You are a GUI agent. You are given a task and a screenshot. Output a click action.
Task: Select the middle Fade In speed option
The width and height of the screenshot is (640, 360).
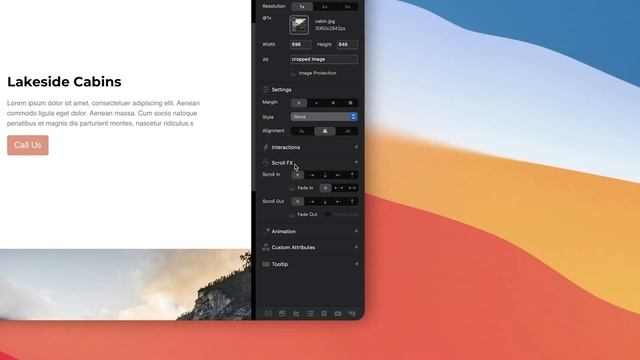pyautogui.click(x=338, y=188)
